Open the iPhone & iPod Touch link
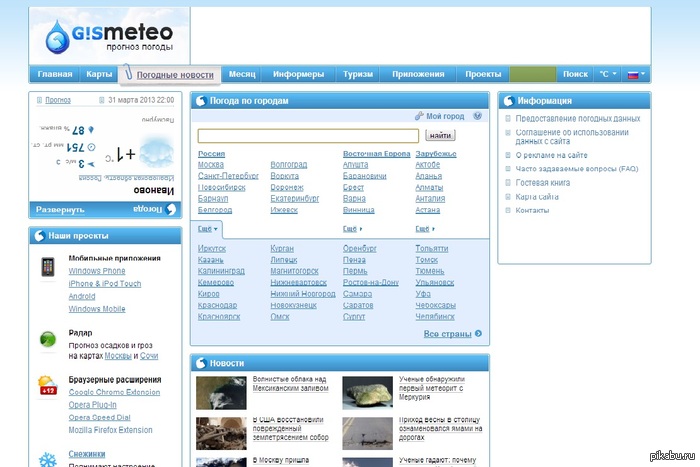 [x=104, y=284]
